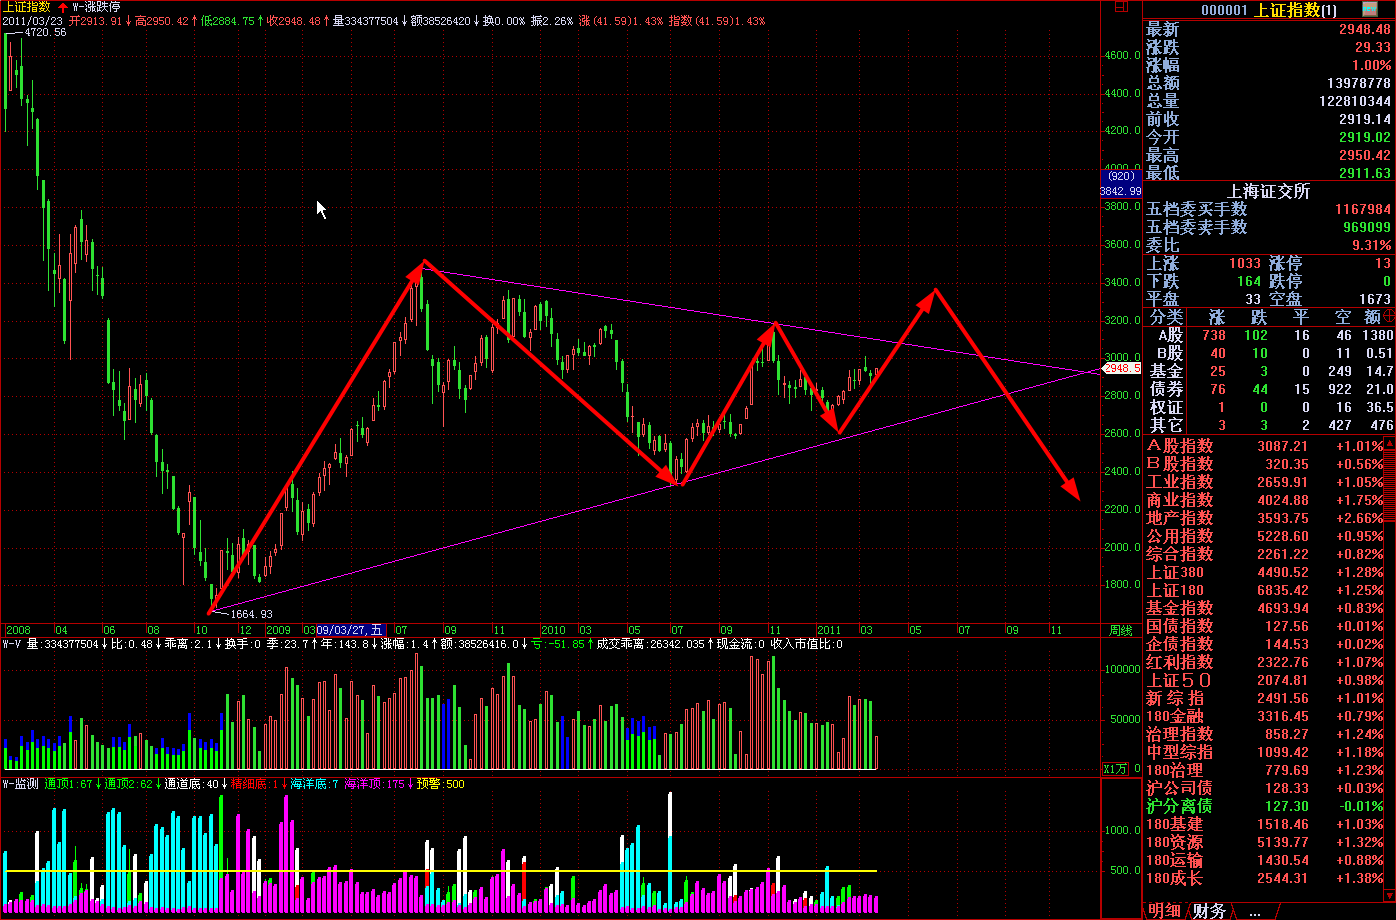Image resolution: width=1396 pixels, height=920 pixels.
Task: Open the 财务 tab
Action: click(x=1209, y=910)
